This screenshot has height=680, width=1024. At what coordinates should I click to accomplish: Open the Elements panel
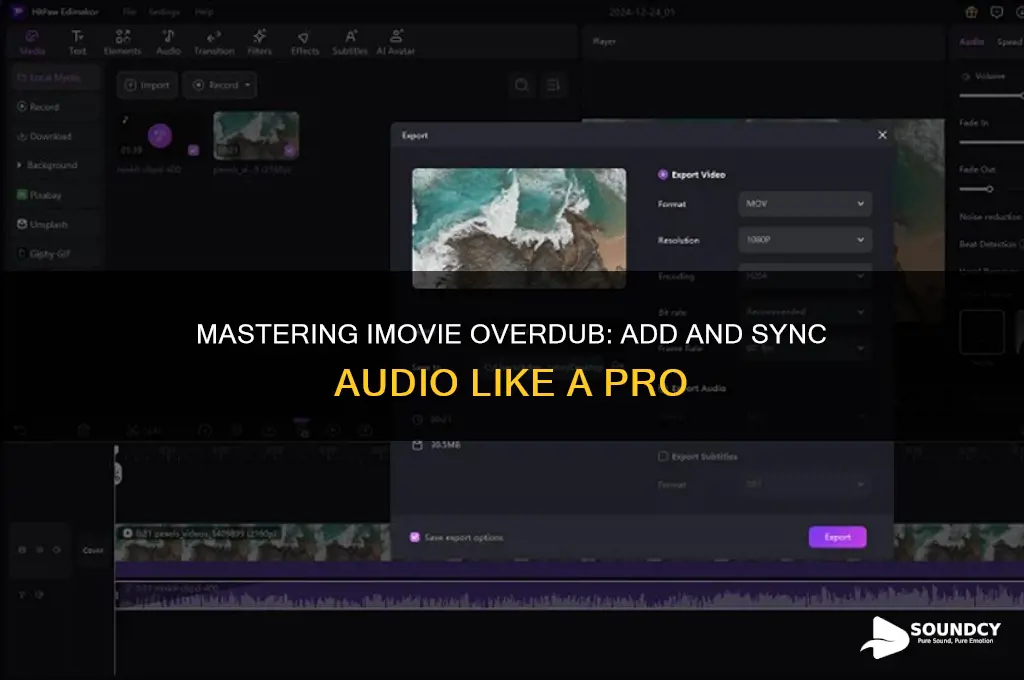122,42
